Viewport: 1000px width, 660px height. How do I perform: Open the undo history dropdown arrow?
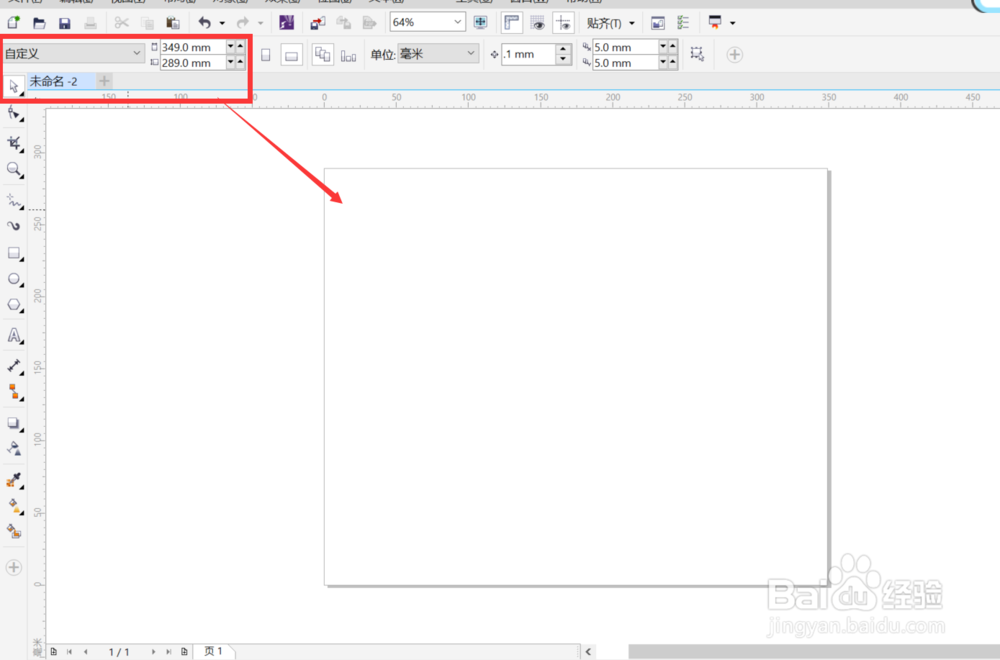click(x=222, y=24)
